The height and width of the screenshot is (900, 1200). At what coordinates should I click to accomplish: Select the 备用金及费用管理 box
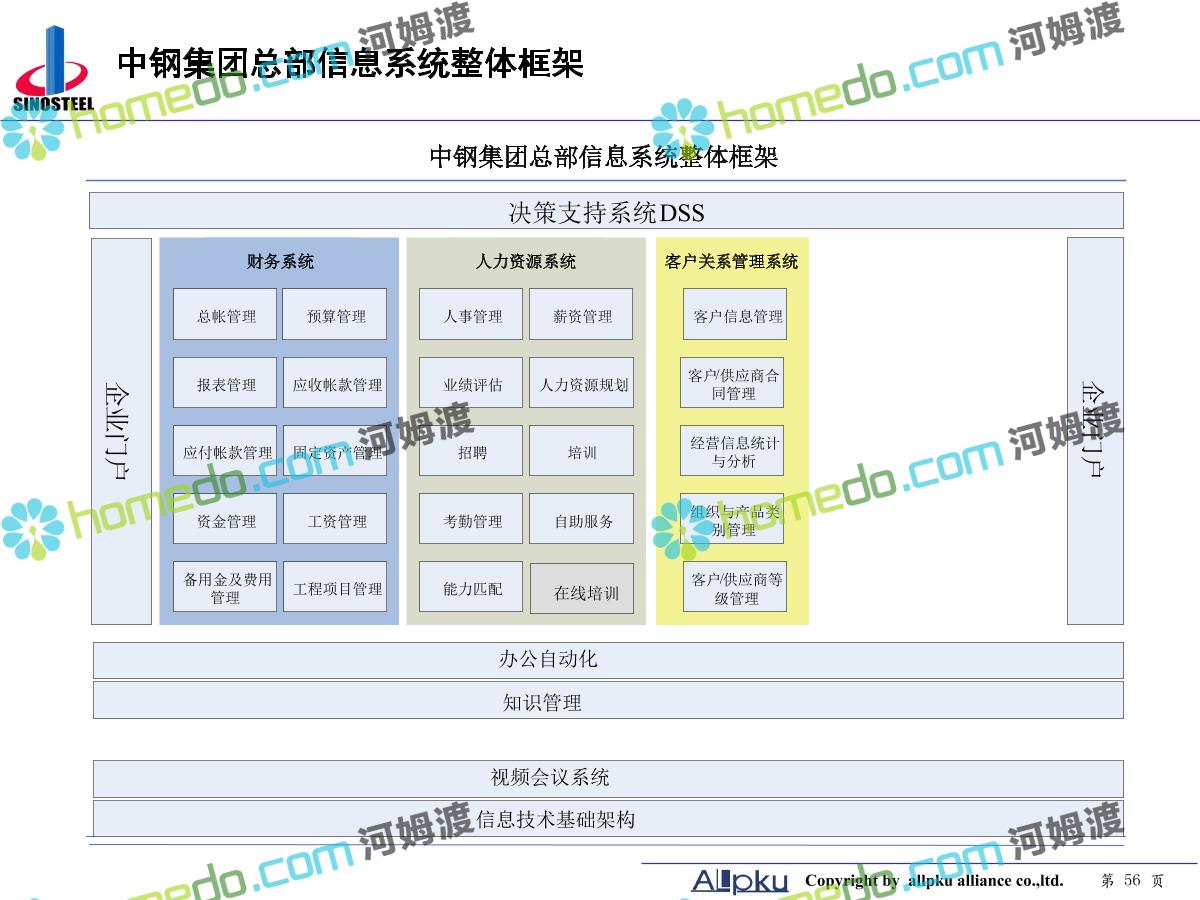[225, 588]
